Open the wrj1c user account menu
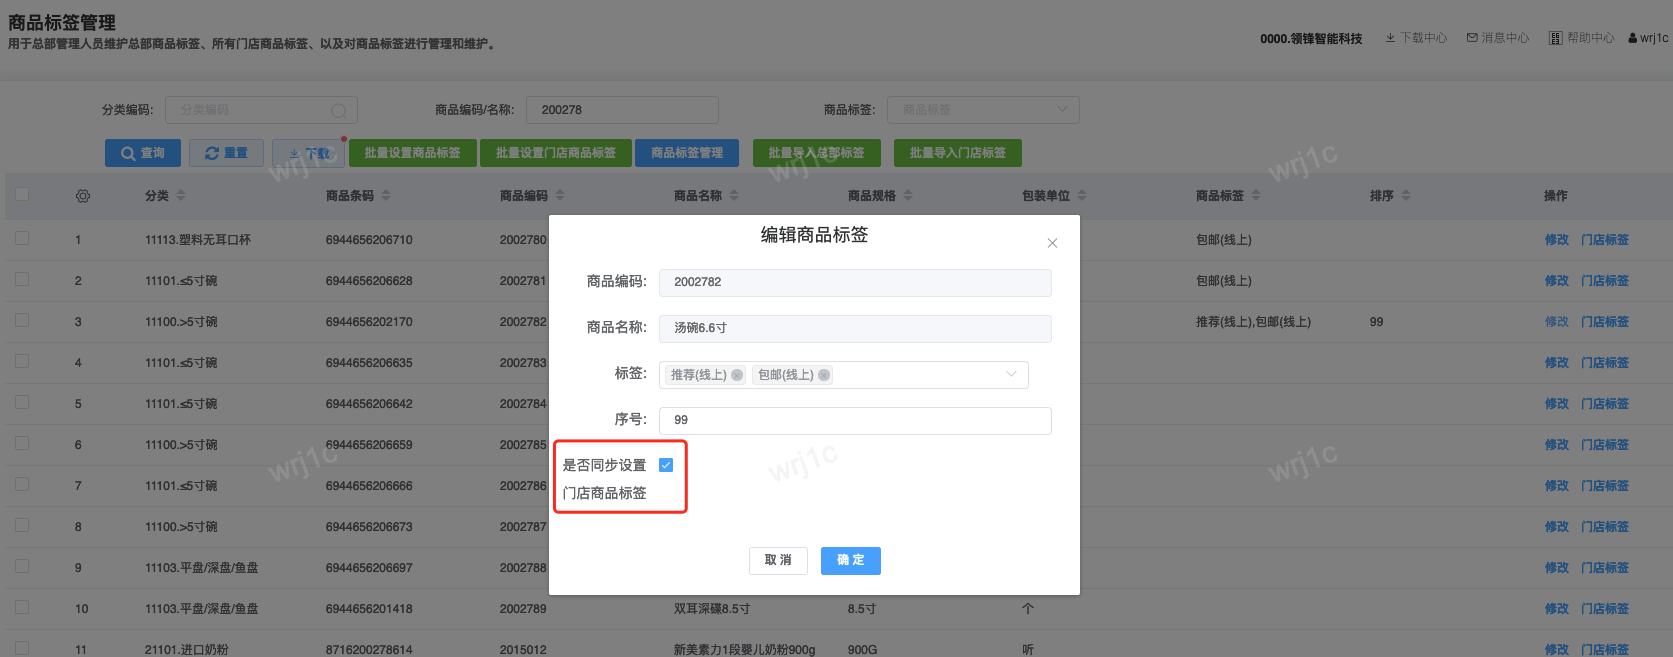The height and width of the screenshot is (657, 1673). point(1648,38)
